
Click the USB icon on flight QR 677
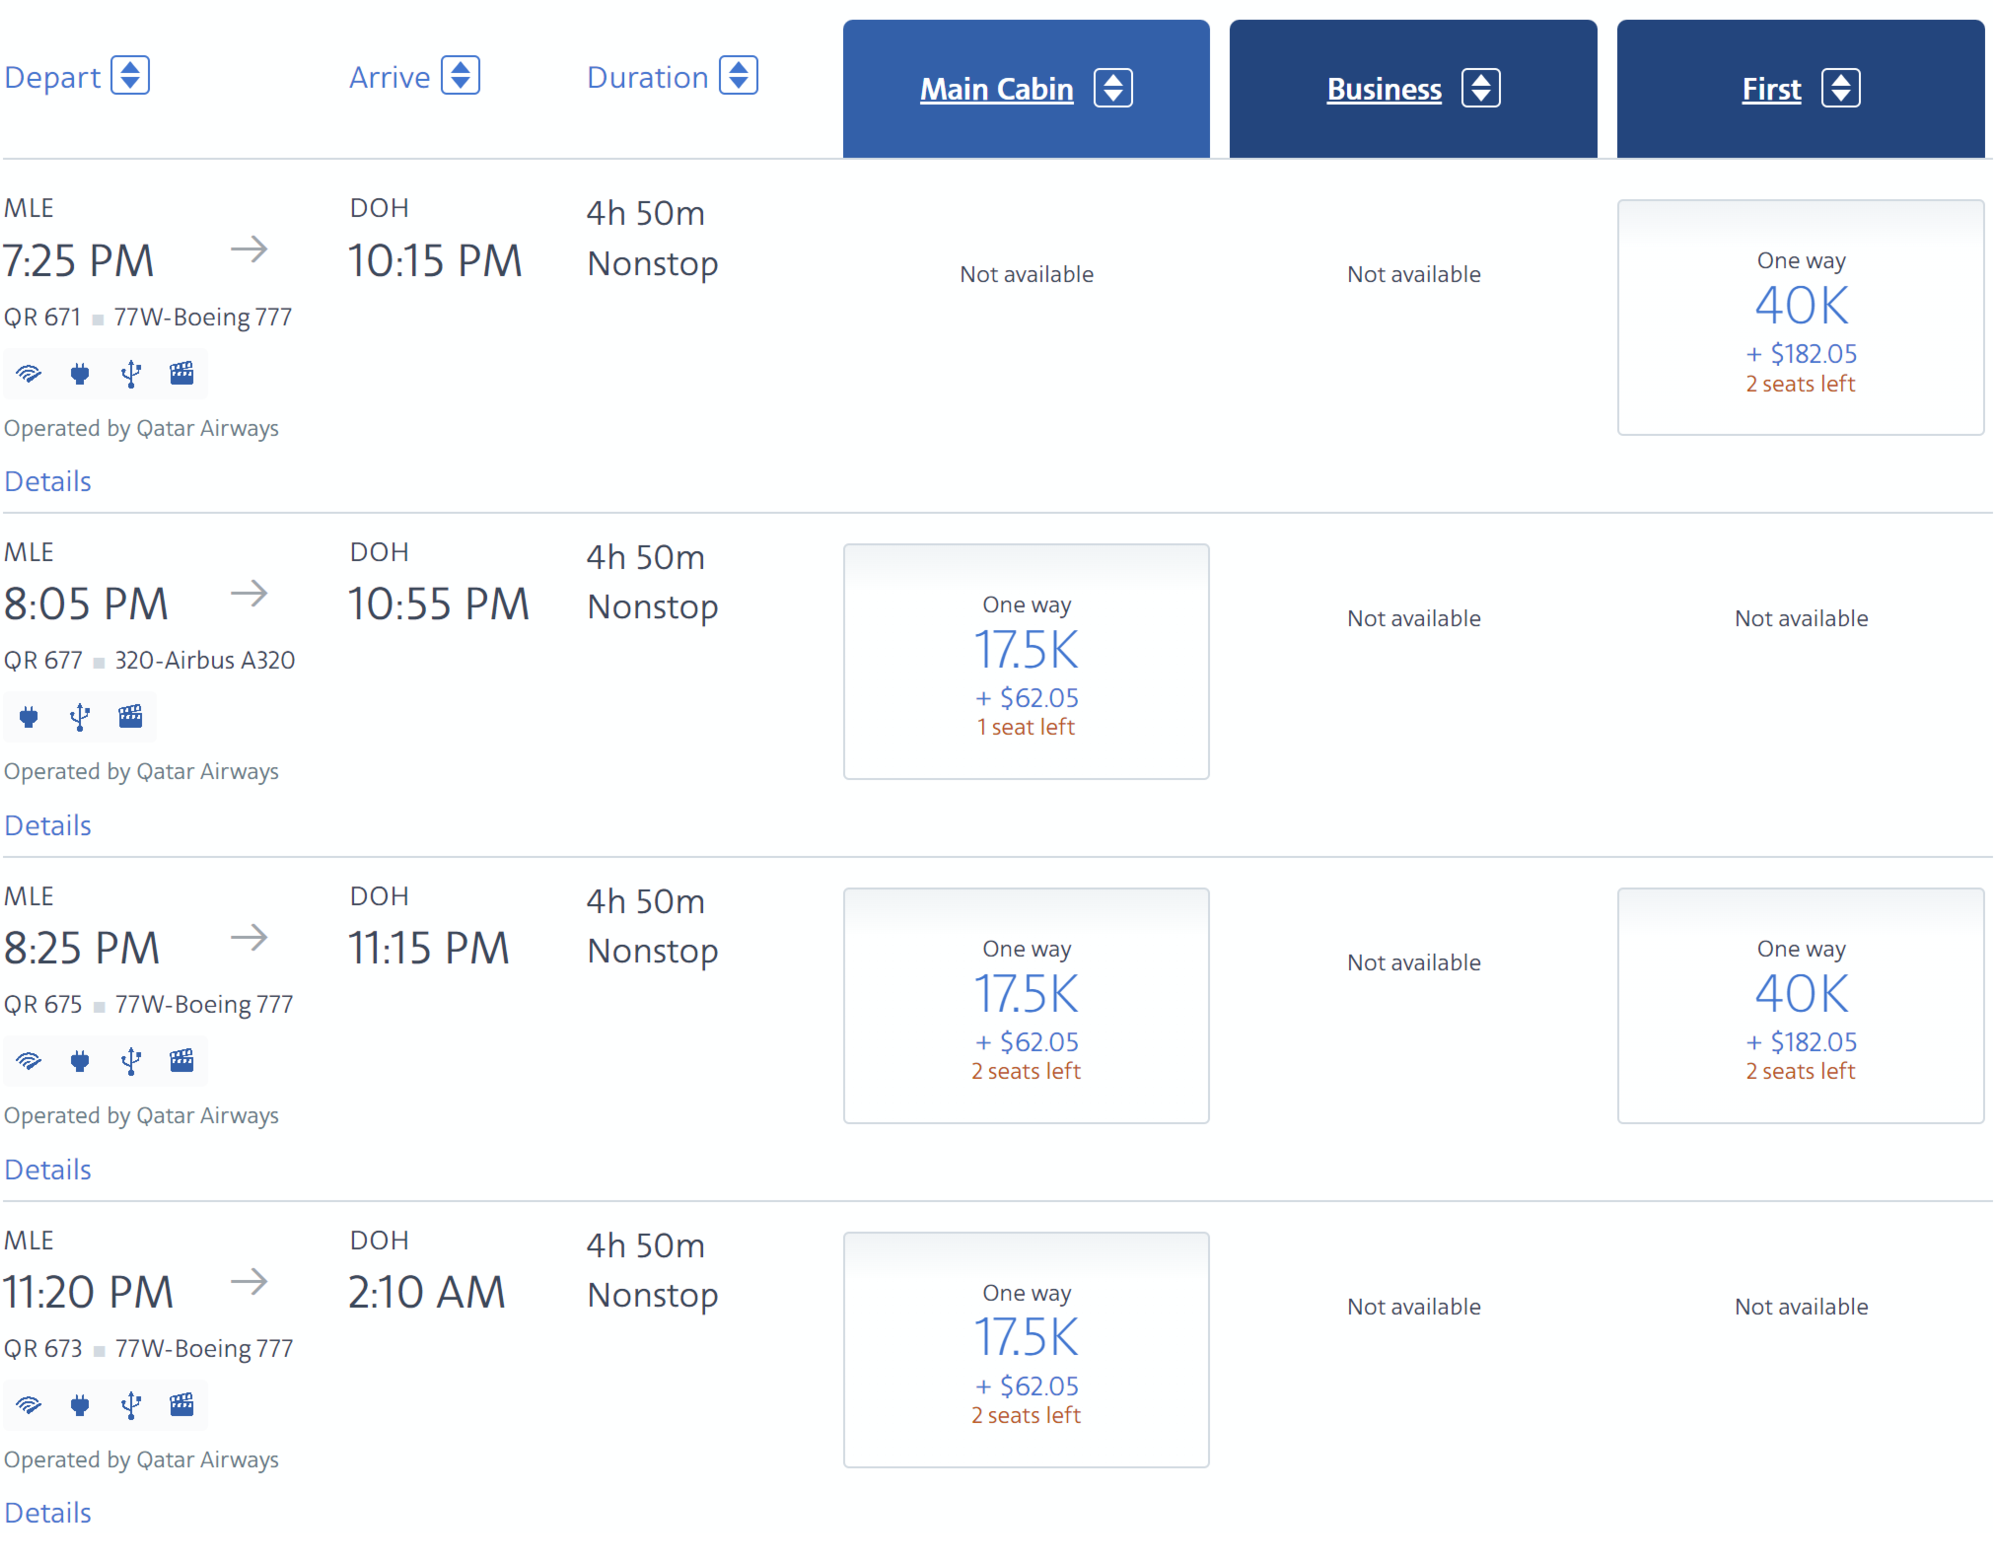(x=79, y=716)
